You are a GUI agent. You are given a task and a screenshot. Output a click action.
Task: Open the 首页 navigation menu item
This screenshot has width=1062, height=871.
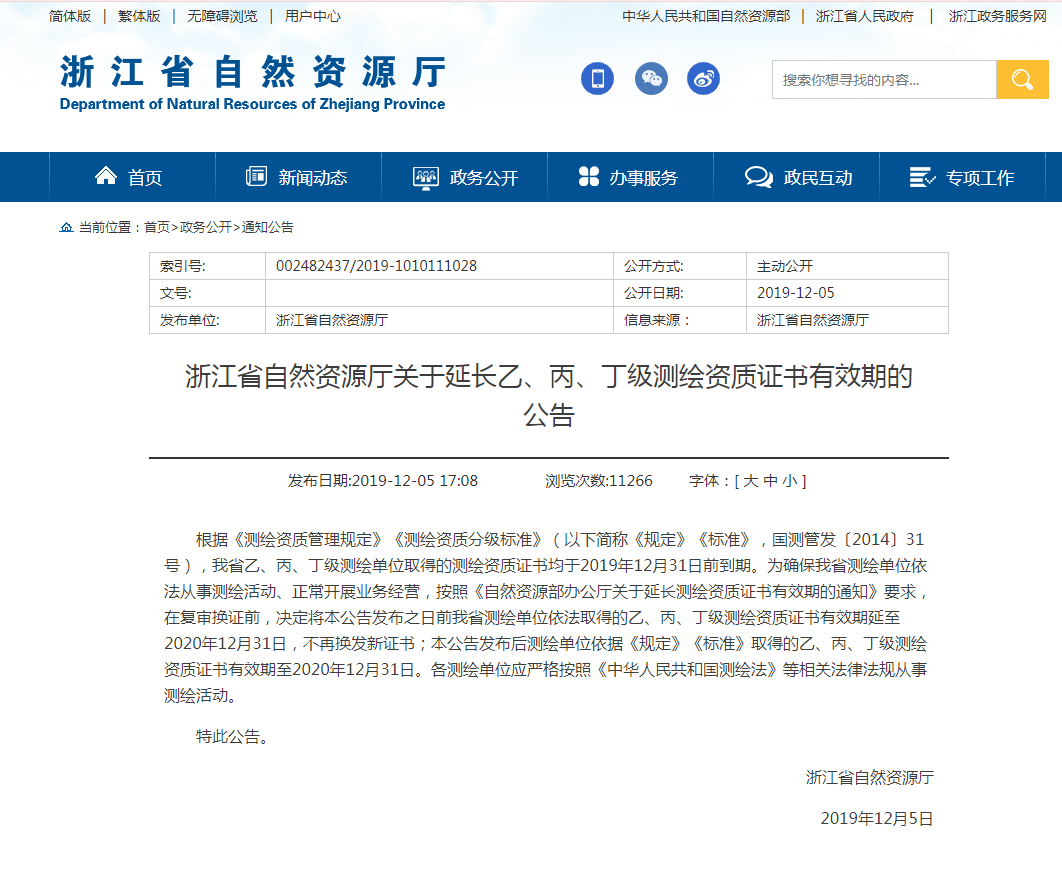click(132, 177)
